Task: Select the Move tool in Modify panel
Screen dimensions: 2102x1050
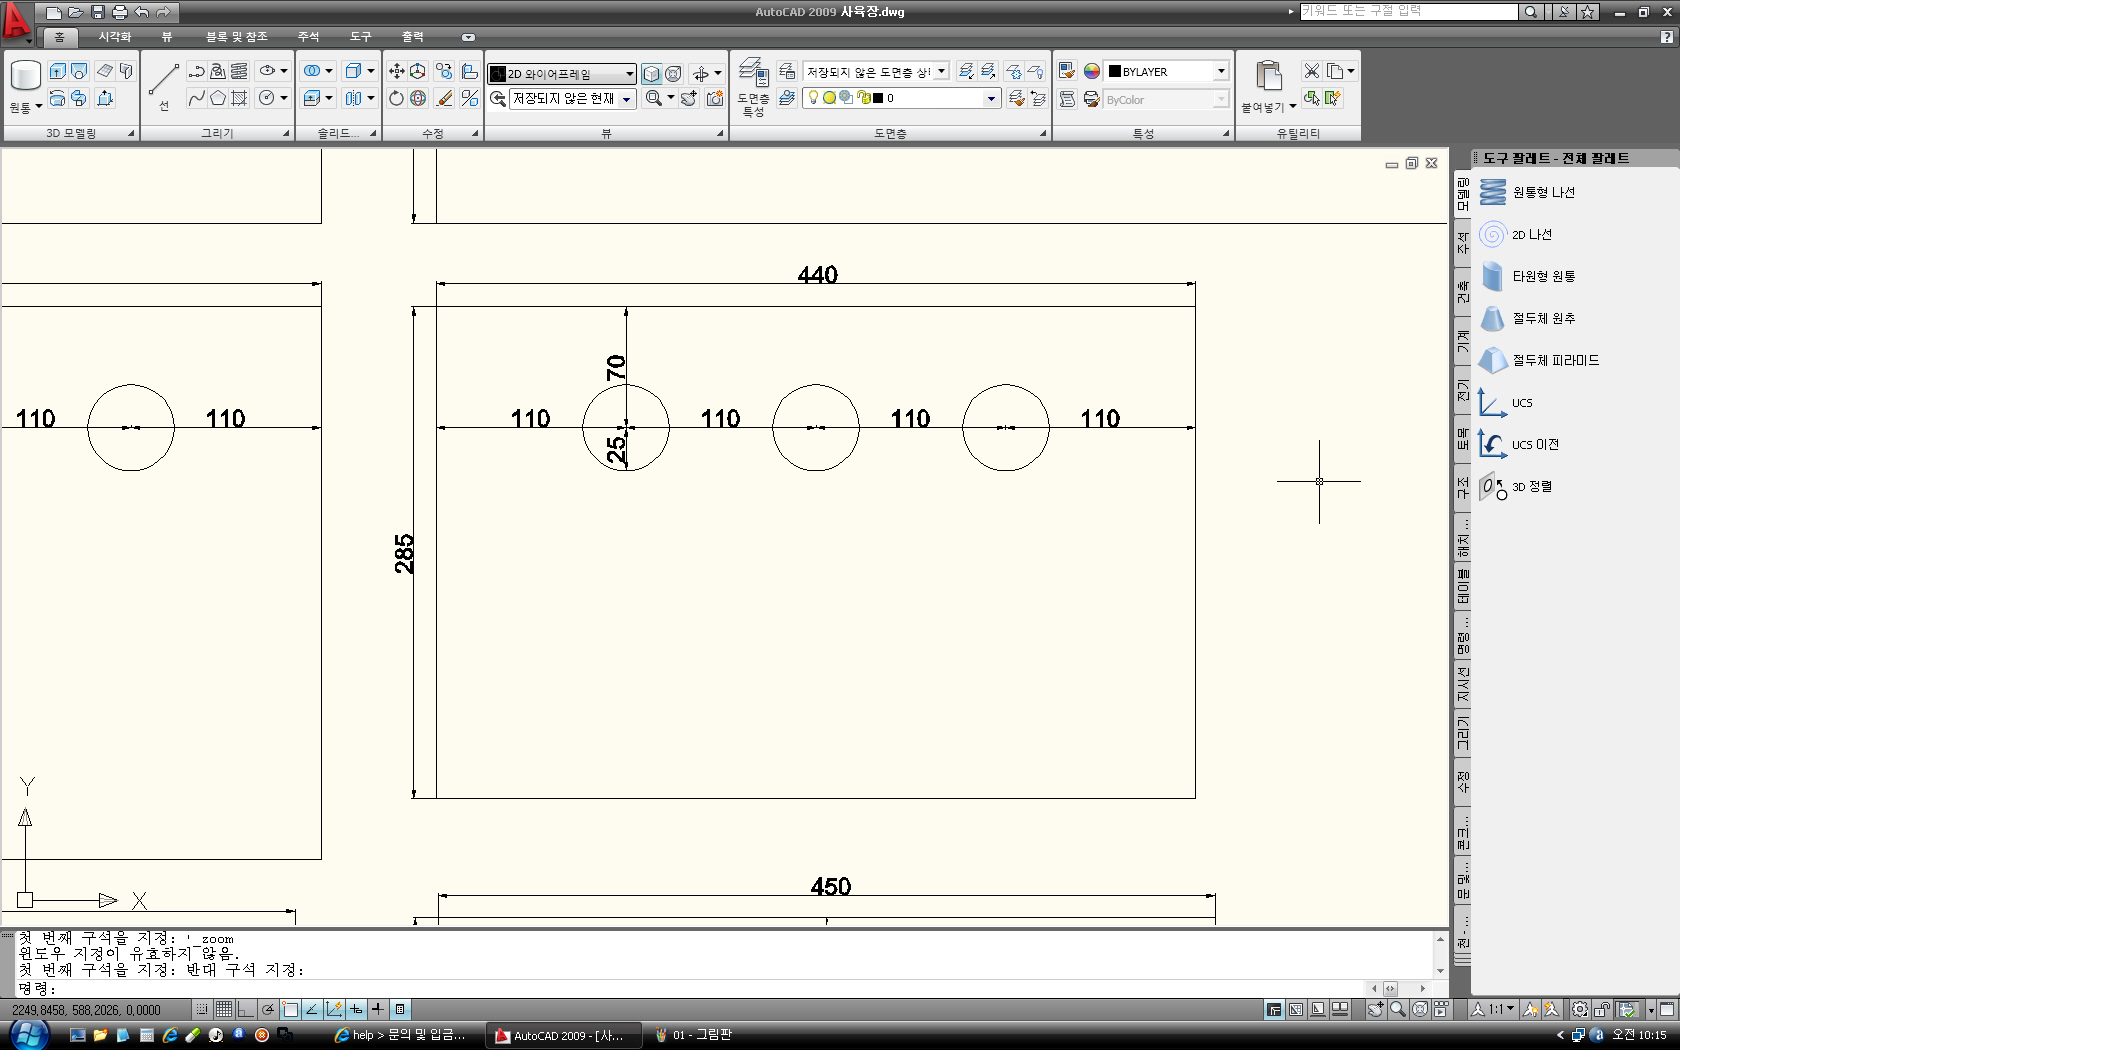Action: click(397, 71)
